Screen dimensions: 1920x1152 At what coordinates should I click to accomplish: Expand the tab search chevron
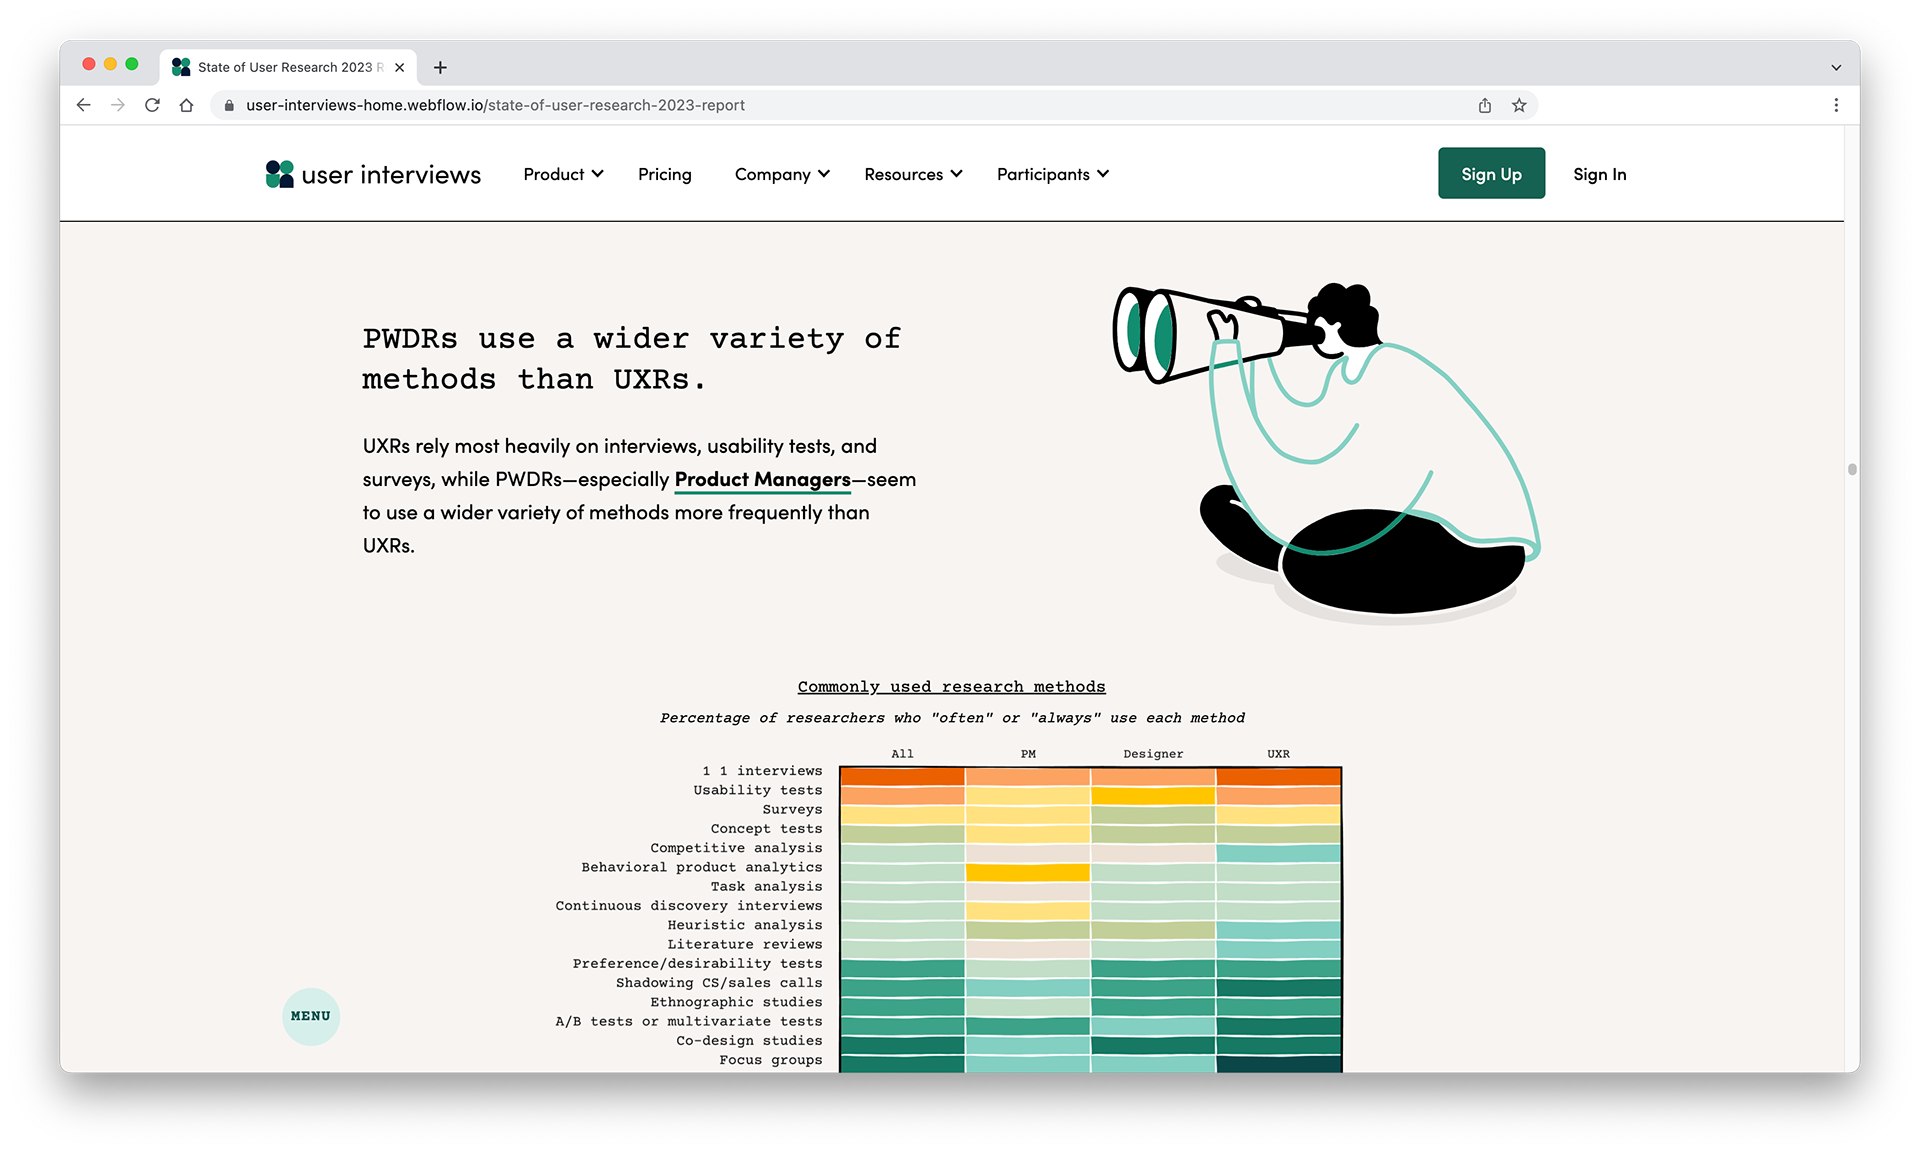pos(1836,67)
